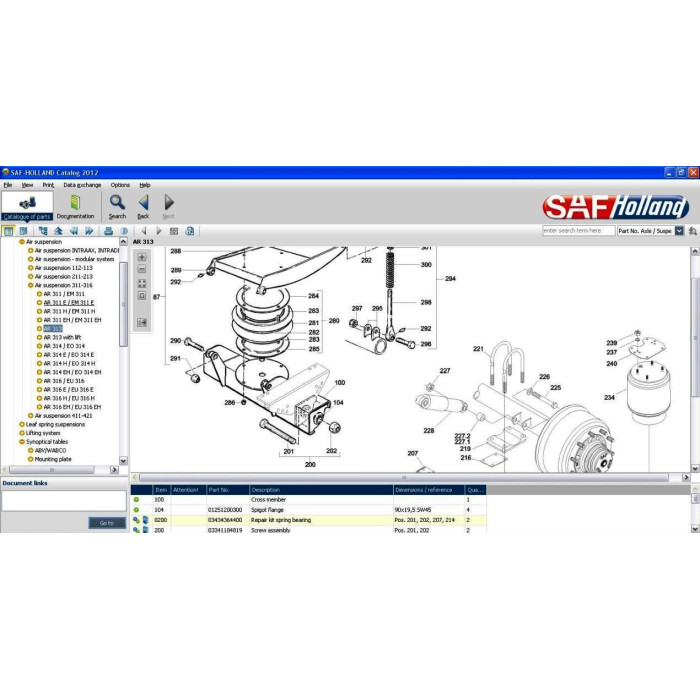Click the blue double-right arrows icon

89,231
